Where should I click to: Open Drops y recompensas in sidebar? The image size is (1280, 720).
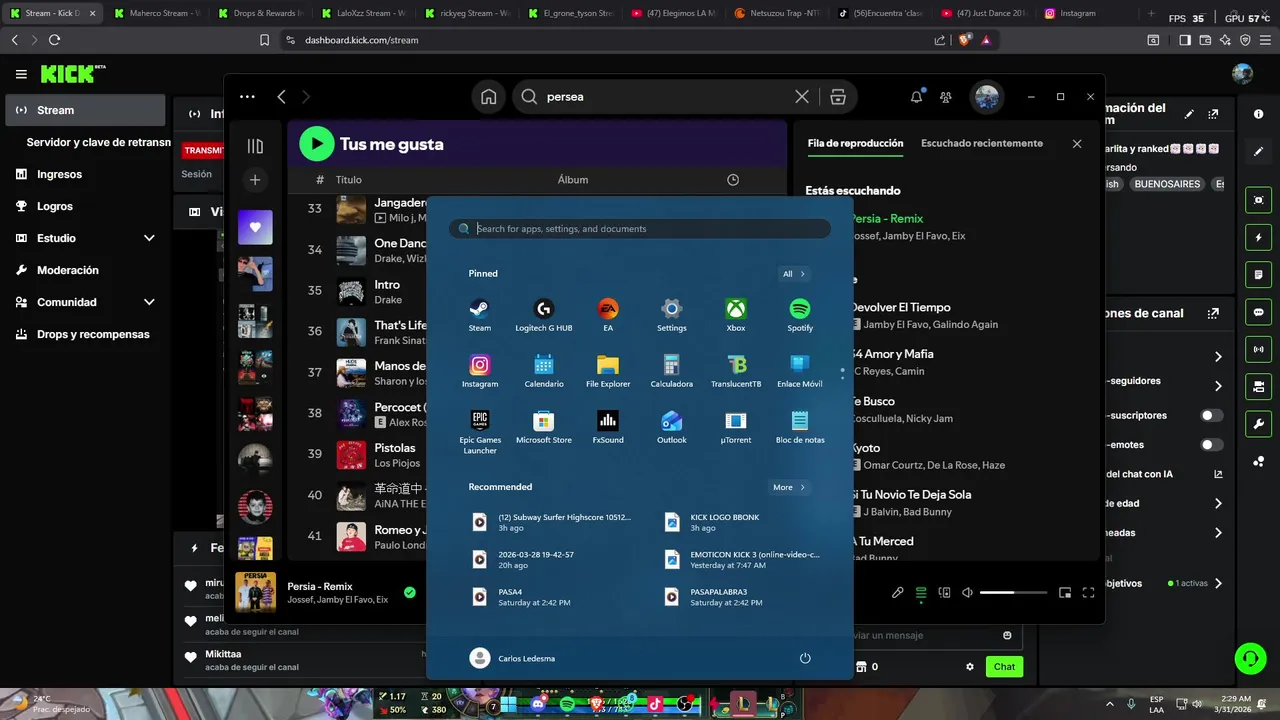(x=85, y=334)
